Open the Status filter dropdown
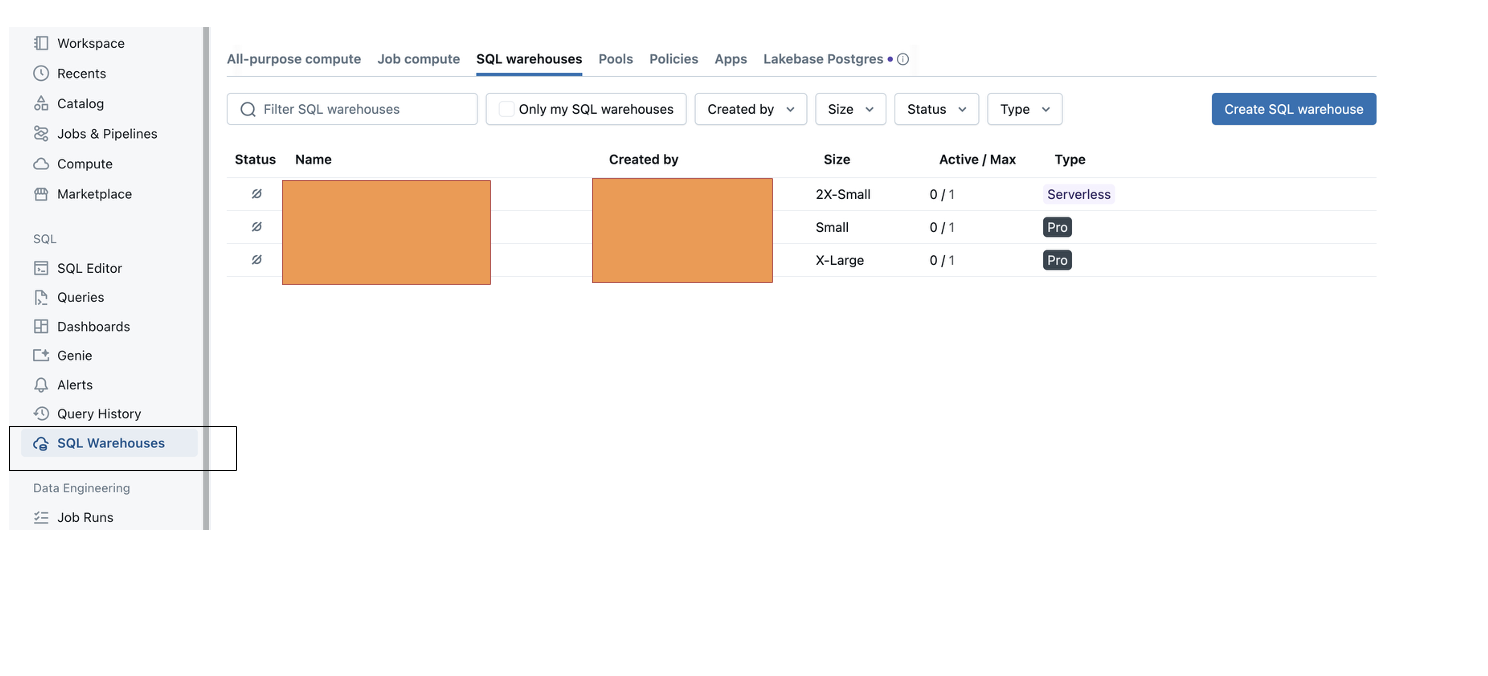1488x676 pixels. (936, 108)
